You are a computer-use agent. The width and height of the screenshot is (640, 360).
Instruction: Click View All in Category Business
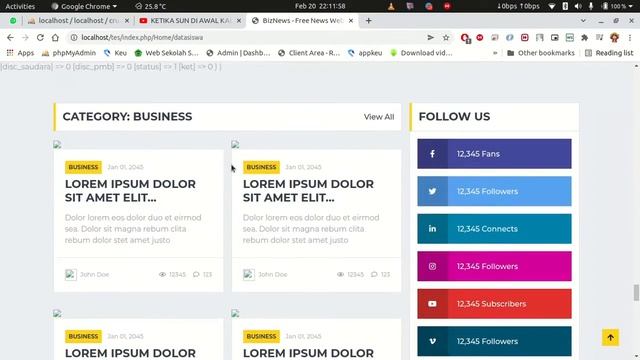[379, 117]
